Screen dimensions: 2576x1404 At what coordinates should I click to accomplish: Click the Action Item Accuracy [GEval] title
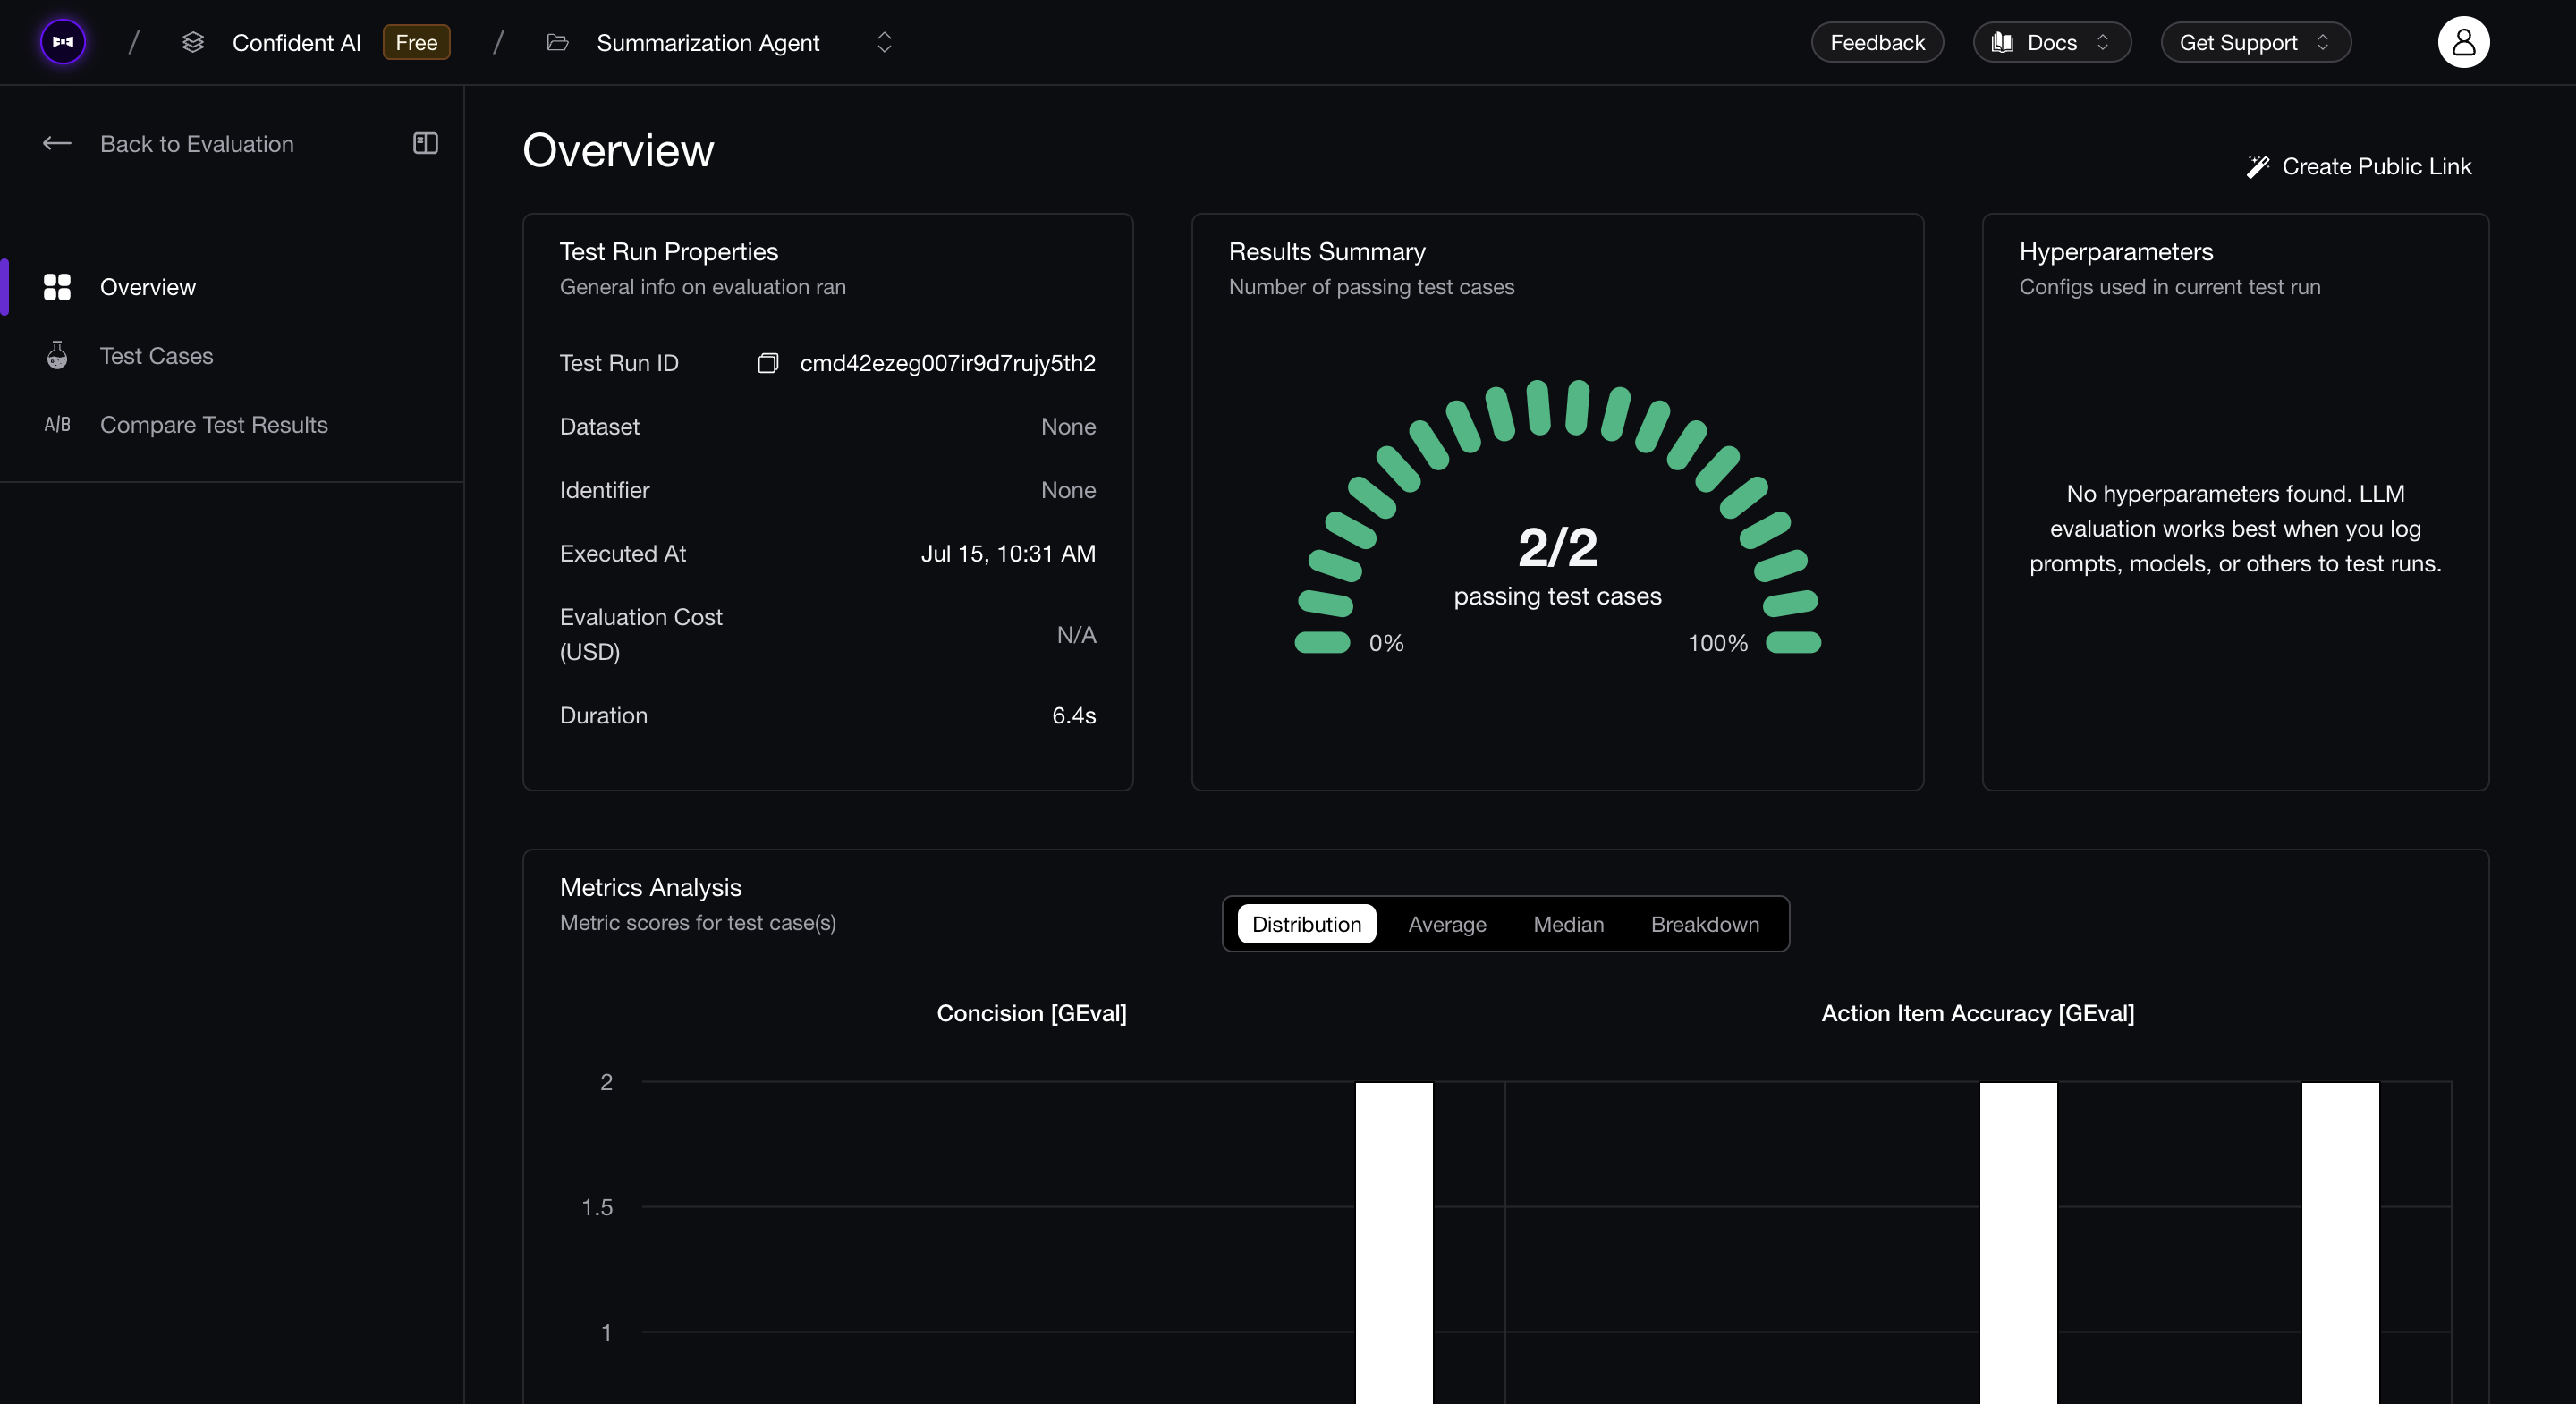coord(1977,1013)
